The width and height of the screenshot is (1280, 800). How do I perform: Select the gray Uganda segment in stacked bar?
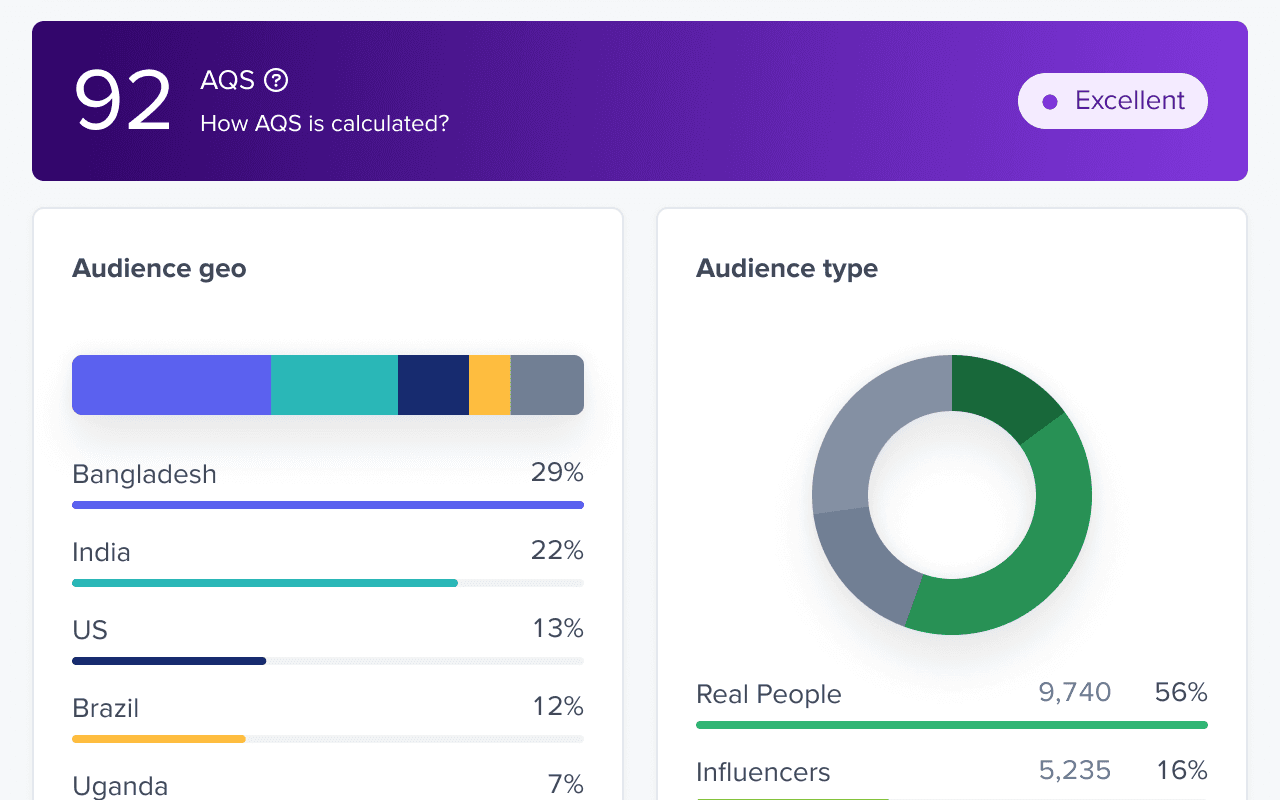[547, 385]
